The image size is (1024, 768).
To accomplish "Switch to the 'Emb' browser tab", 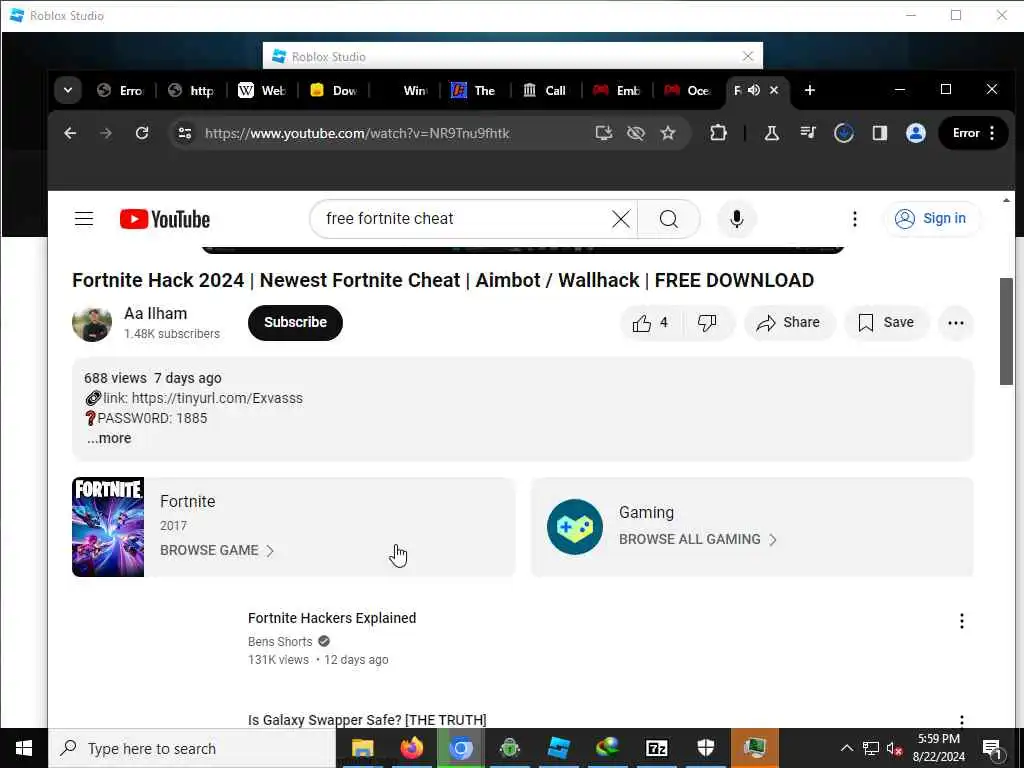I will pyautogui.click(x=617, y=90).
